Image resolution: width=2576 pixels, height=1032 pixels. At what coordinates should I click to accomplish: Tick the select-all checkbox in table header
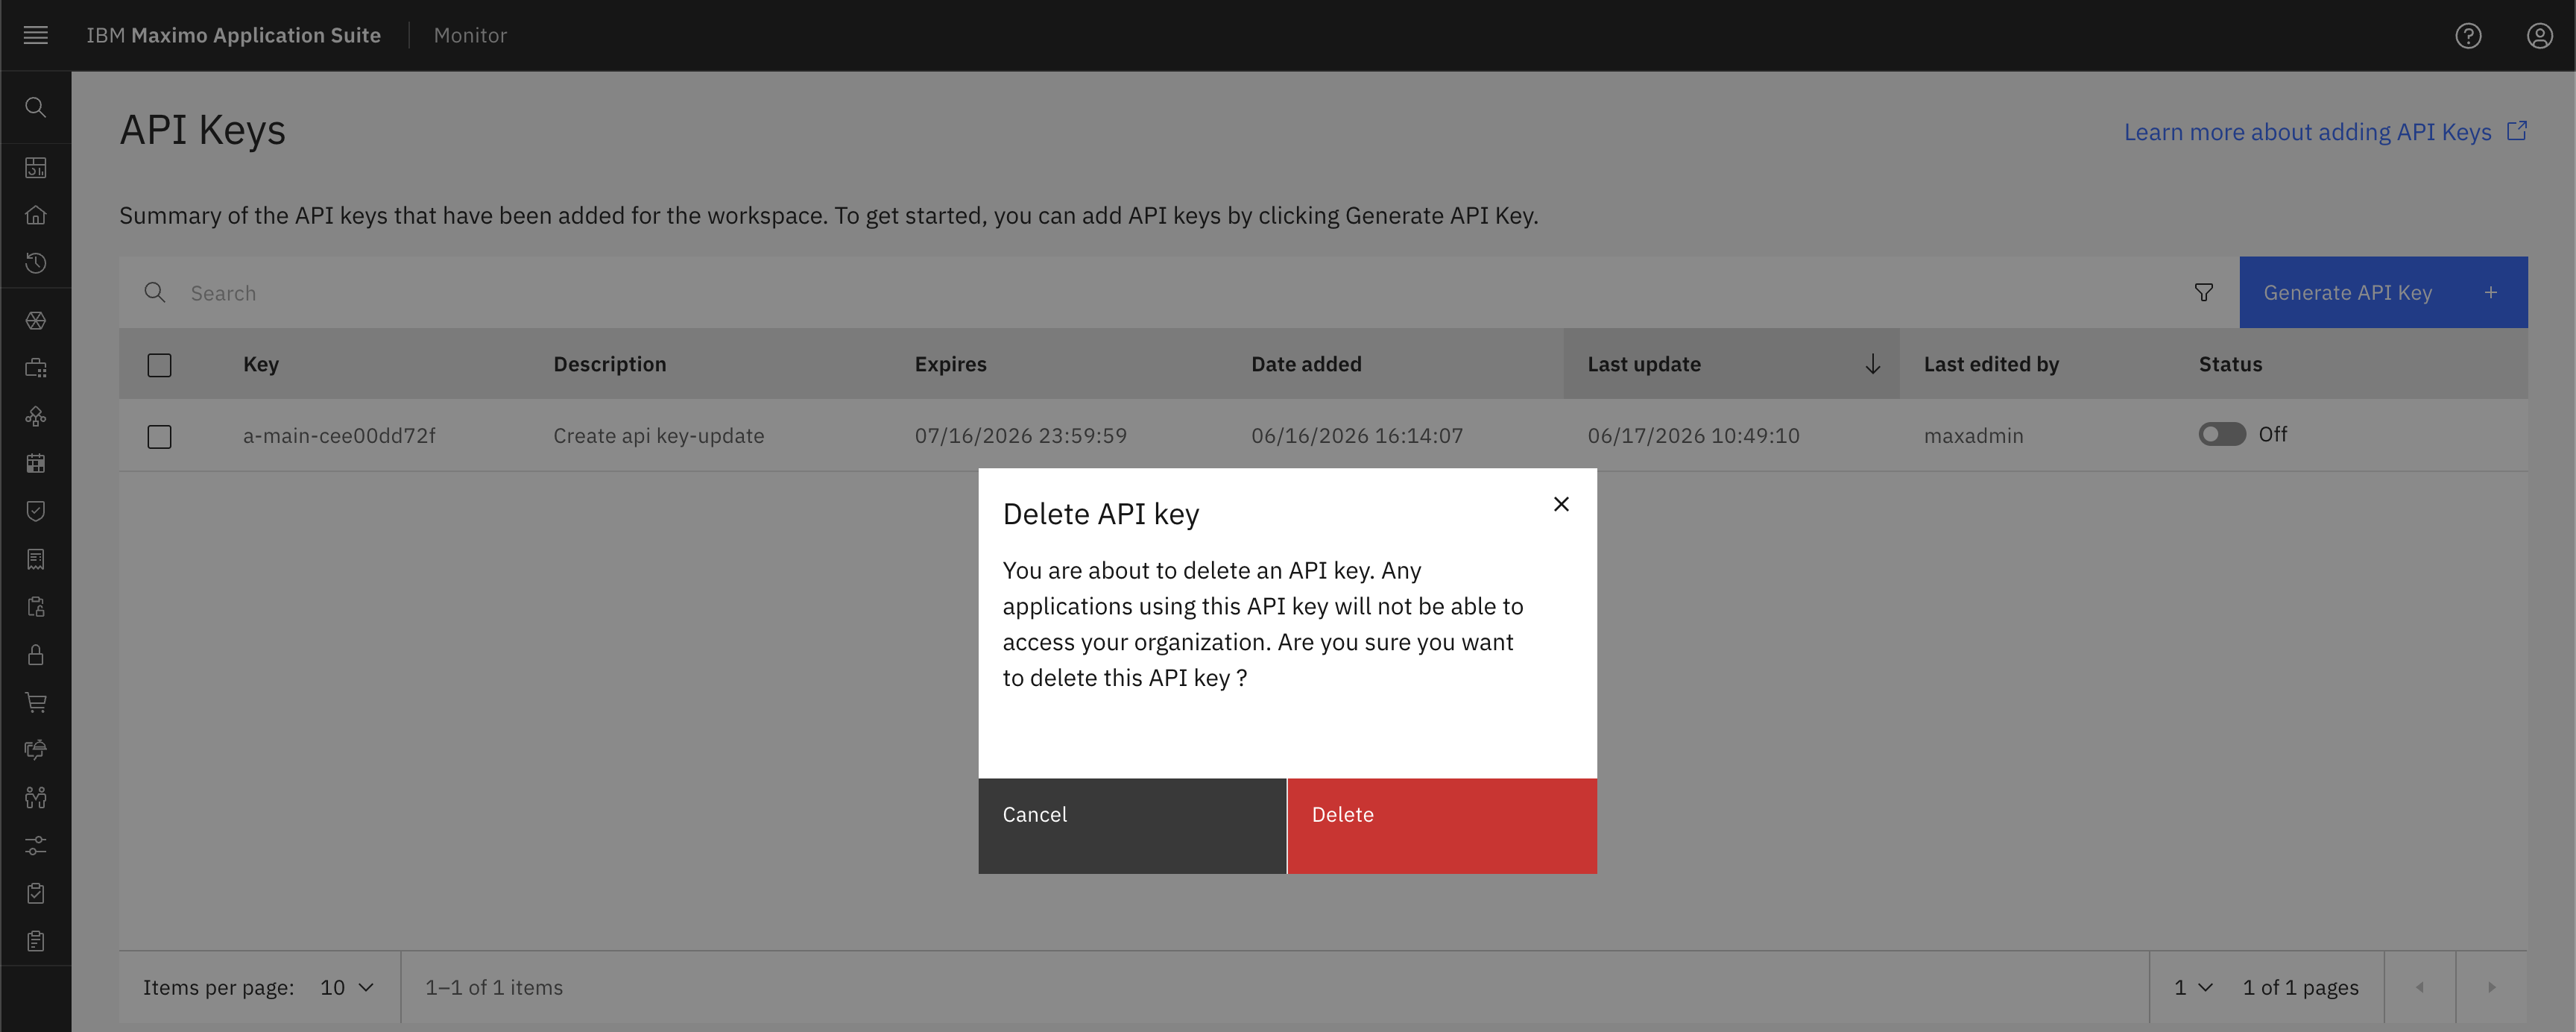pos(159,365)
